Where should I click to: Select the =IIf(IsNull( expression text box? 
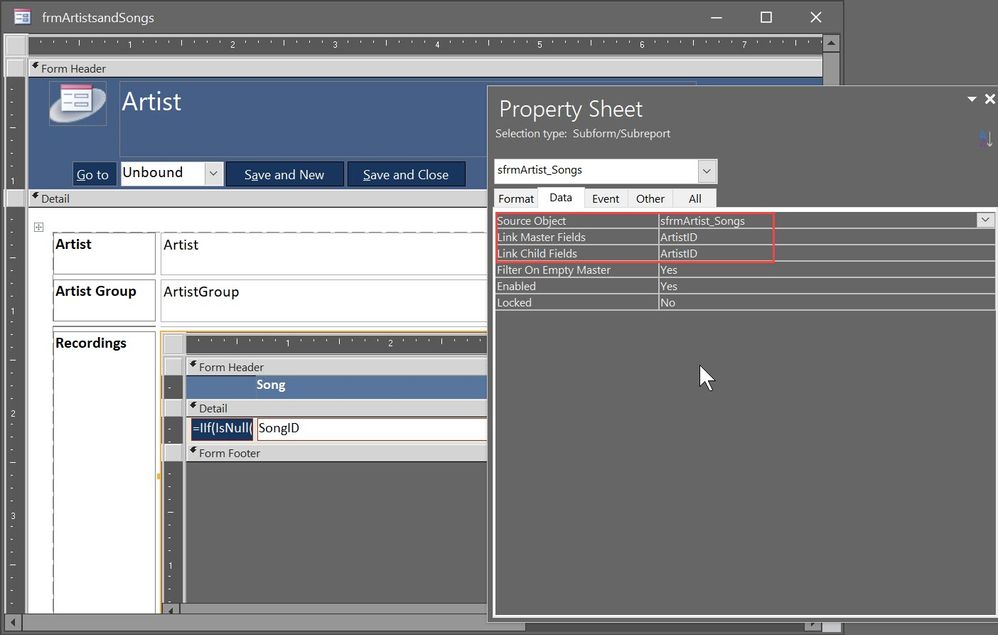tap(221, 428)
